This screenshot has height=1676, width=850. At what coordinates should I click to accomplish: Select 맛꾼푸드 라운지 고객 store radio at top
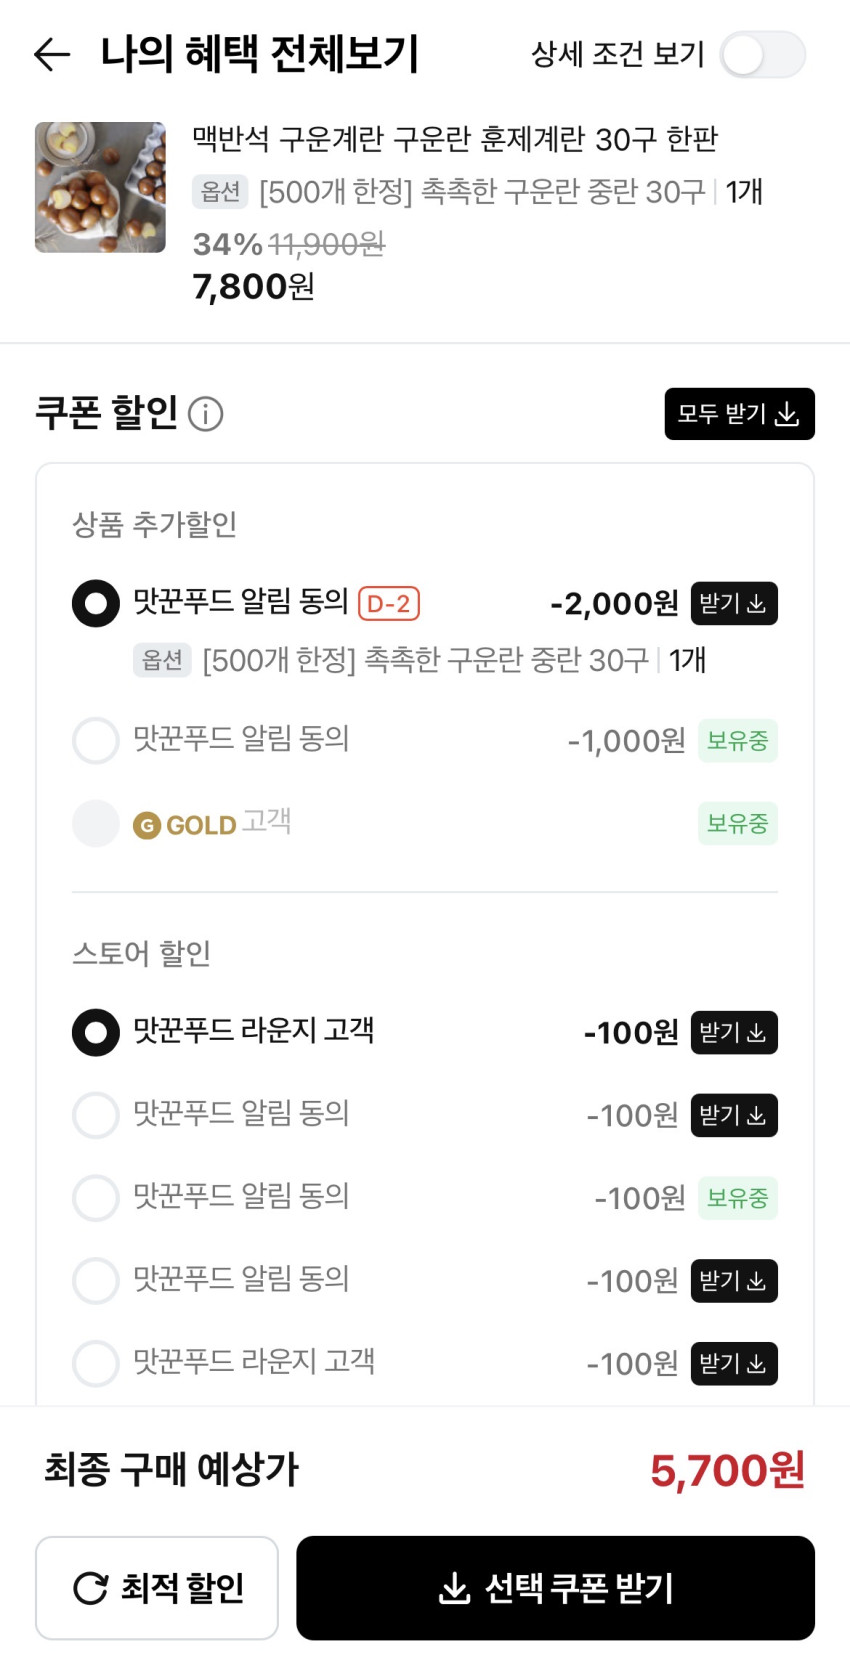pos(96,1032)
